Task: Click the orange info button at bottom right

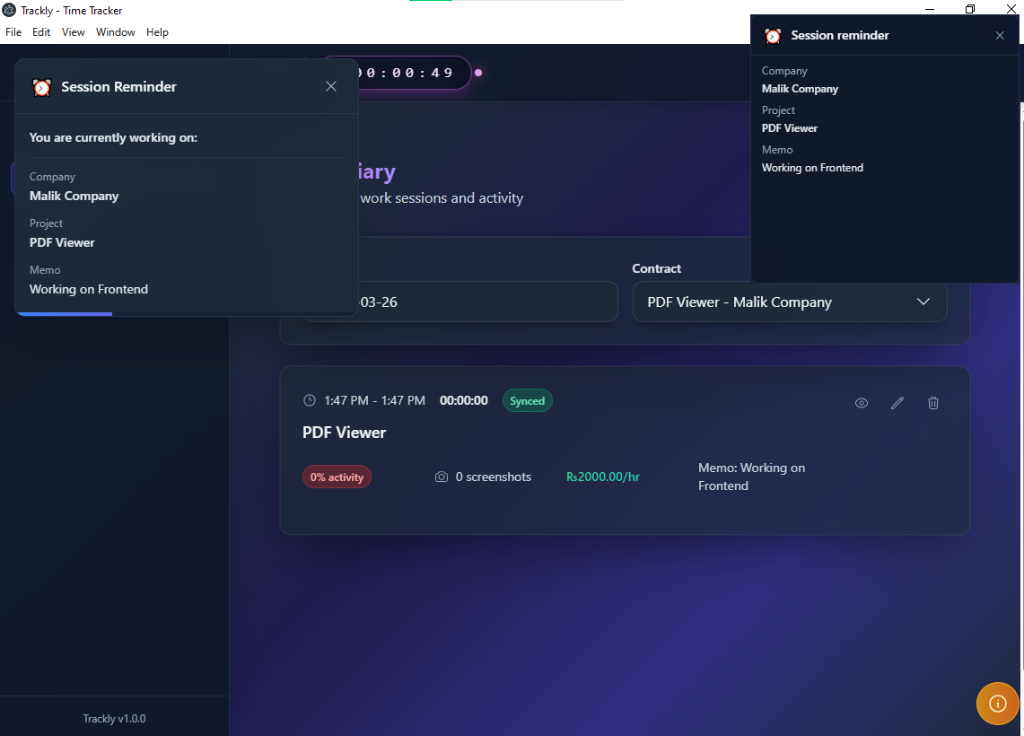Action: [x=997, y=703]
